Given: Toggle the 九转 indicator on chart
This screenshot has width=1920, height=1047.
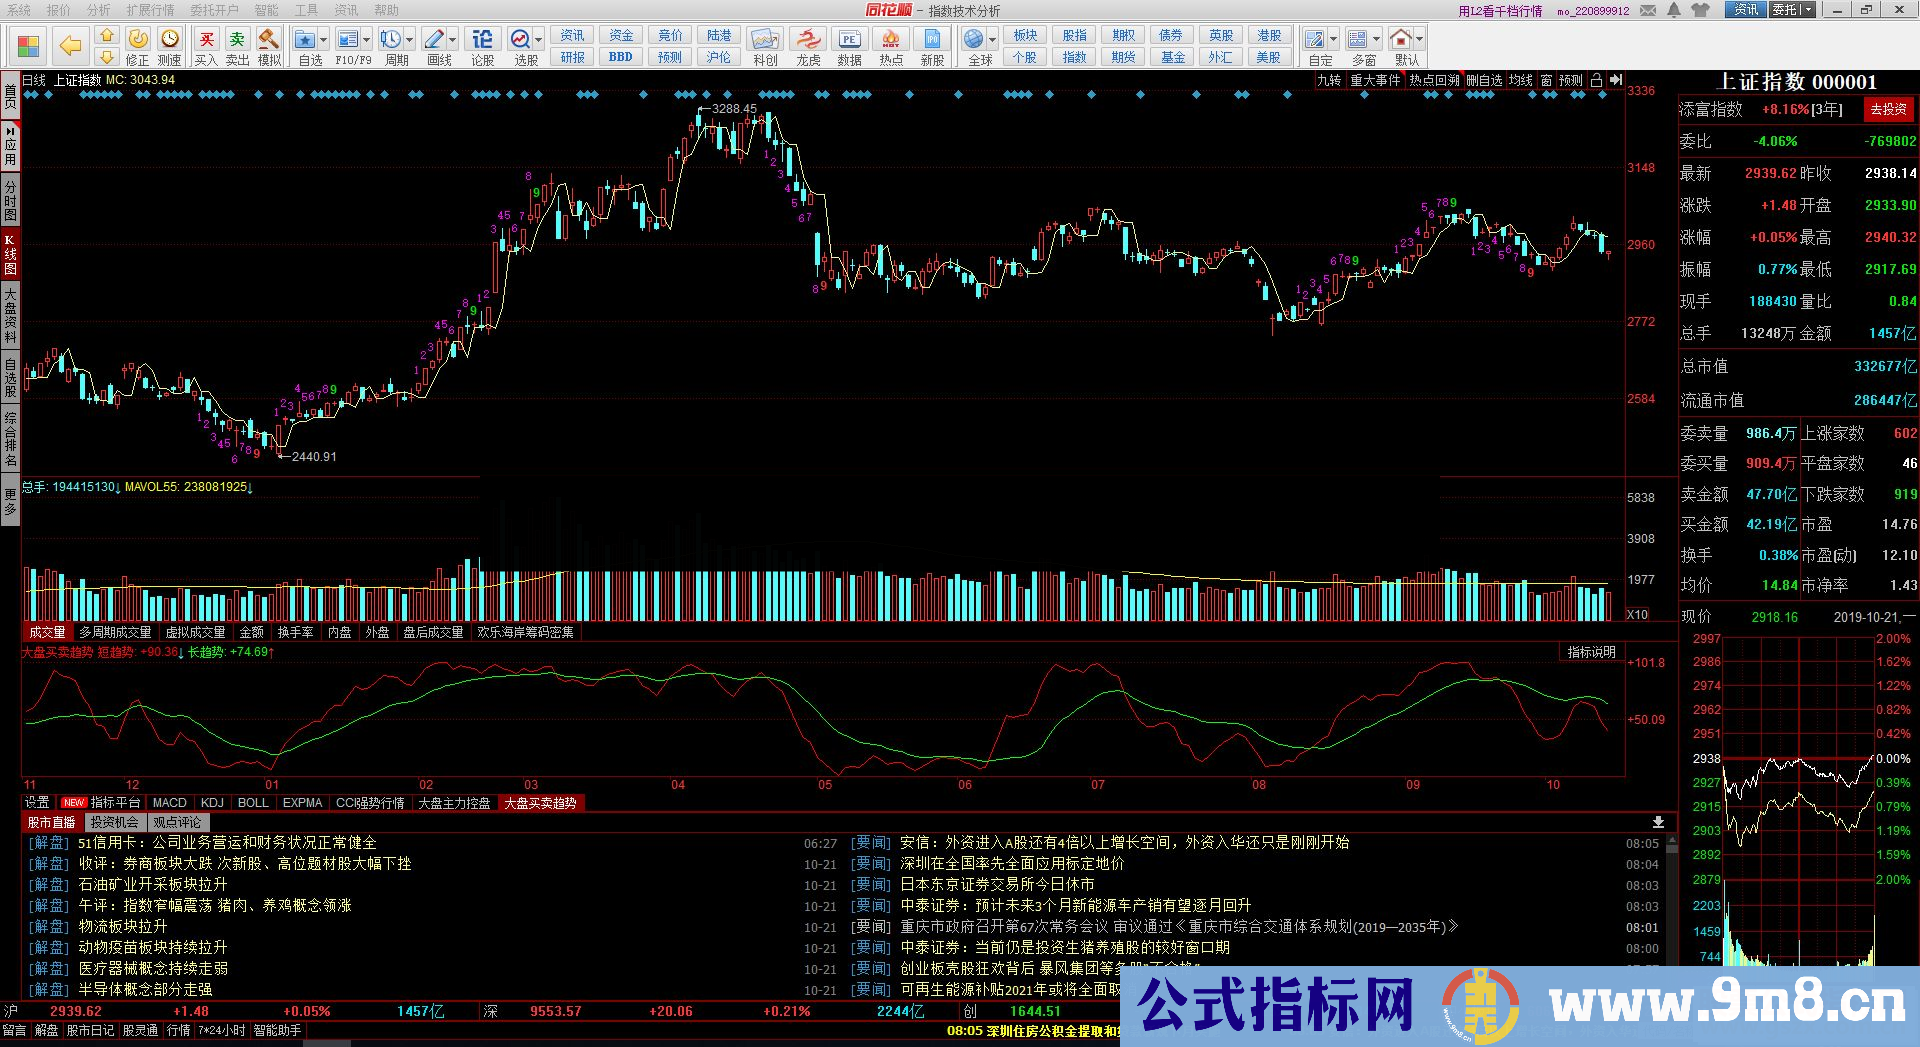Looking at the screenshot, I should click(1329, 80).
